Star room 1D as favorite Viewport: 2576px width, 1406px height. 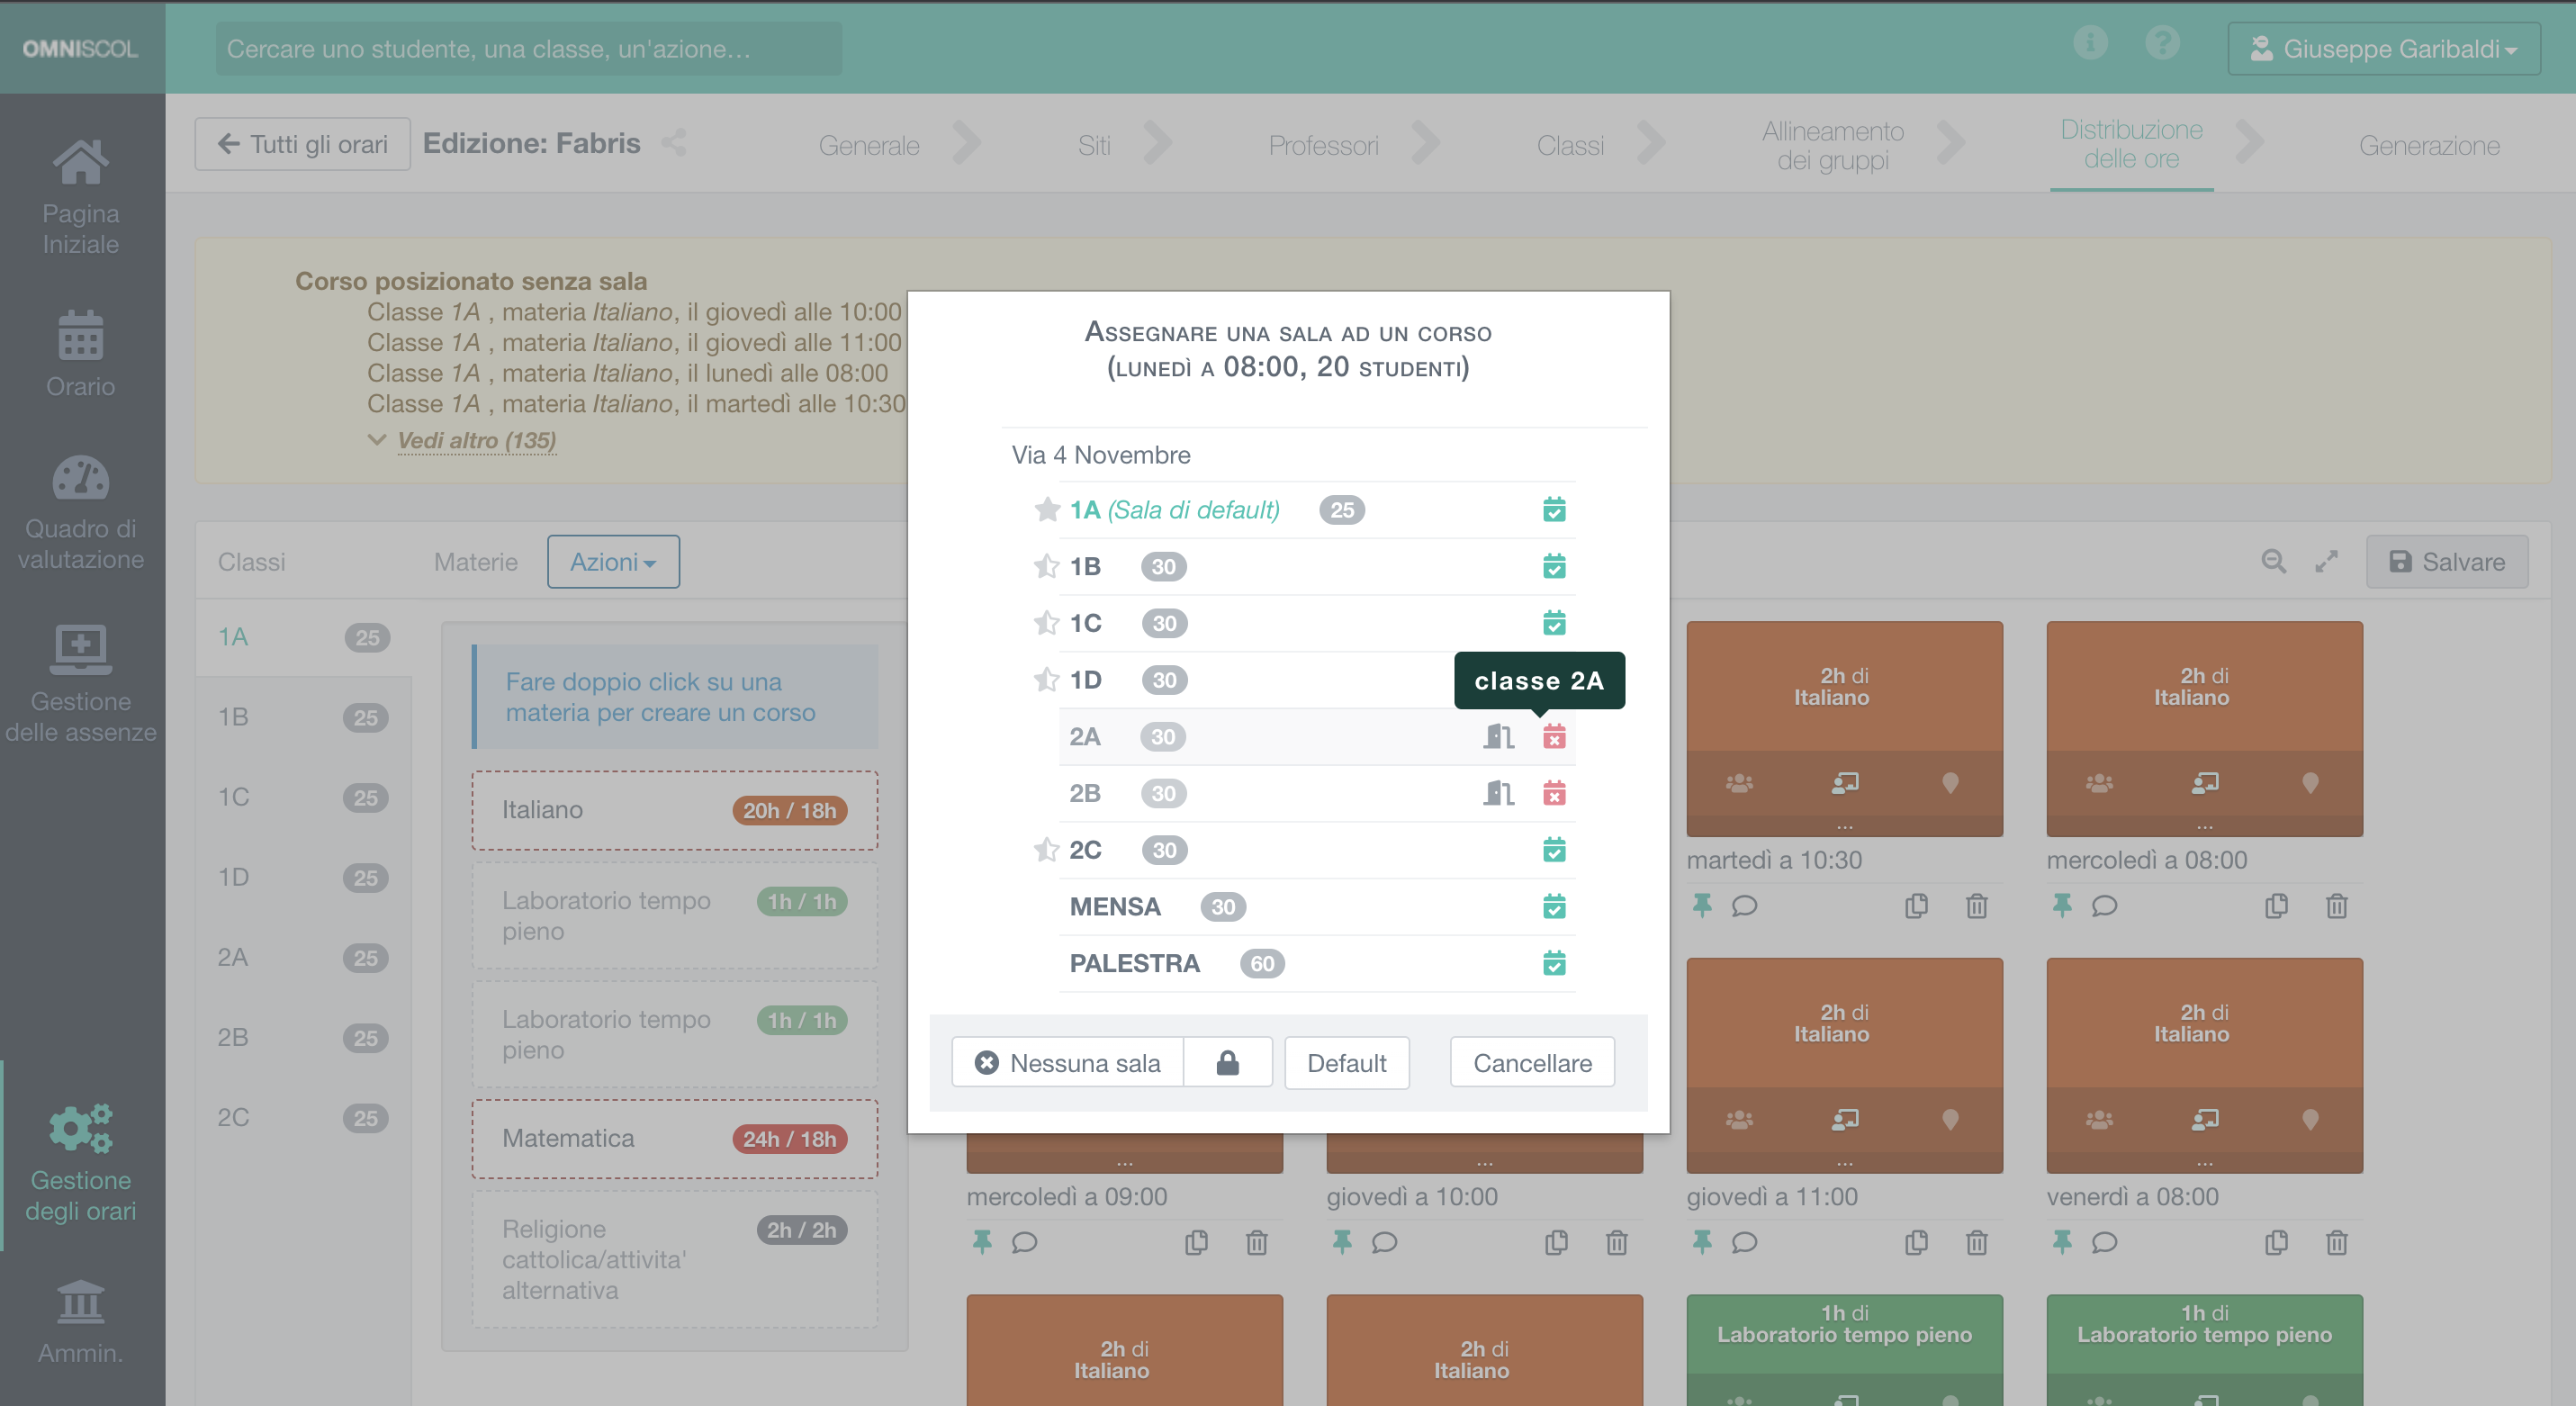[1046, 680]
